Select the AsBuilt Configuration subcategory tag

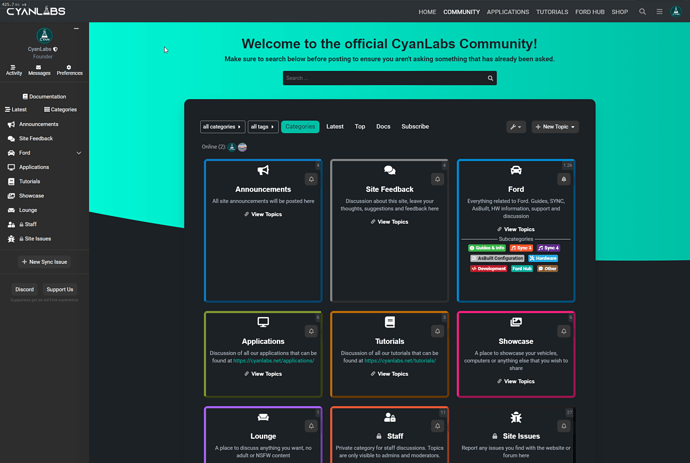click(x=497, y=258)
